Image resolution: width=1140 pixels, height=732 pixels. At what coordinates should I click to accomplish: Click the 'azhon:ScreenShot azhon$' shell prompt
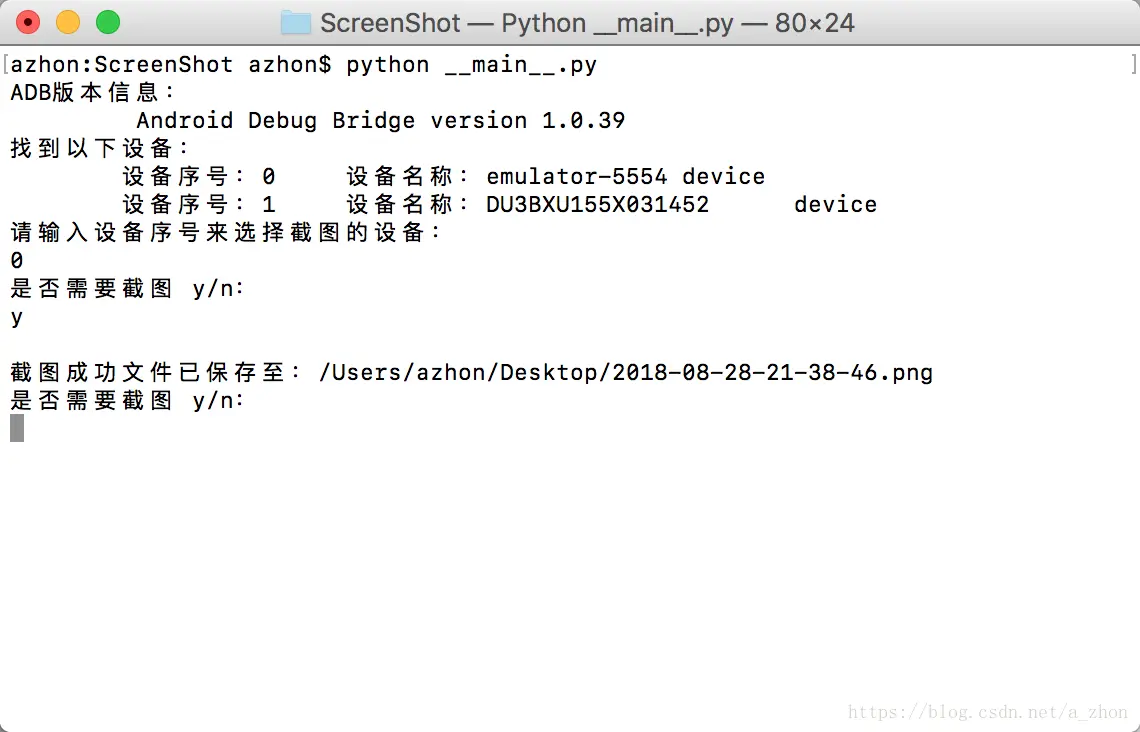pos(170,65)
